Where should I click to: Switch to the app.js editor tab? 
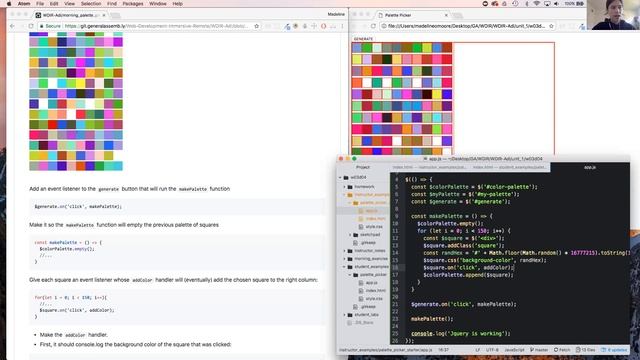(590, 167)
